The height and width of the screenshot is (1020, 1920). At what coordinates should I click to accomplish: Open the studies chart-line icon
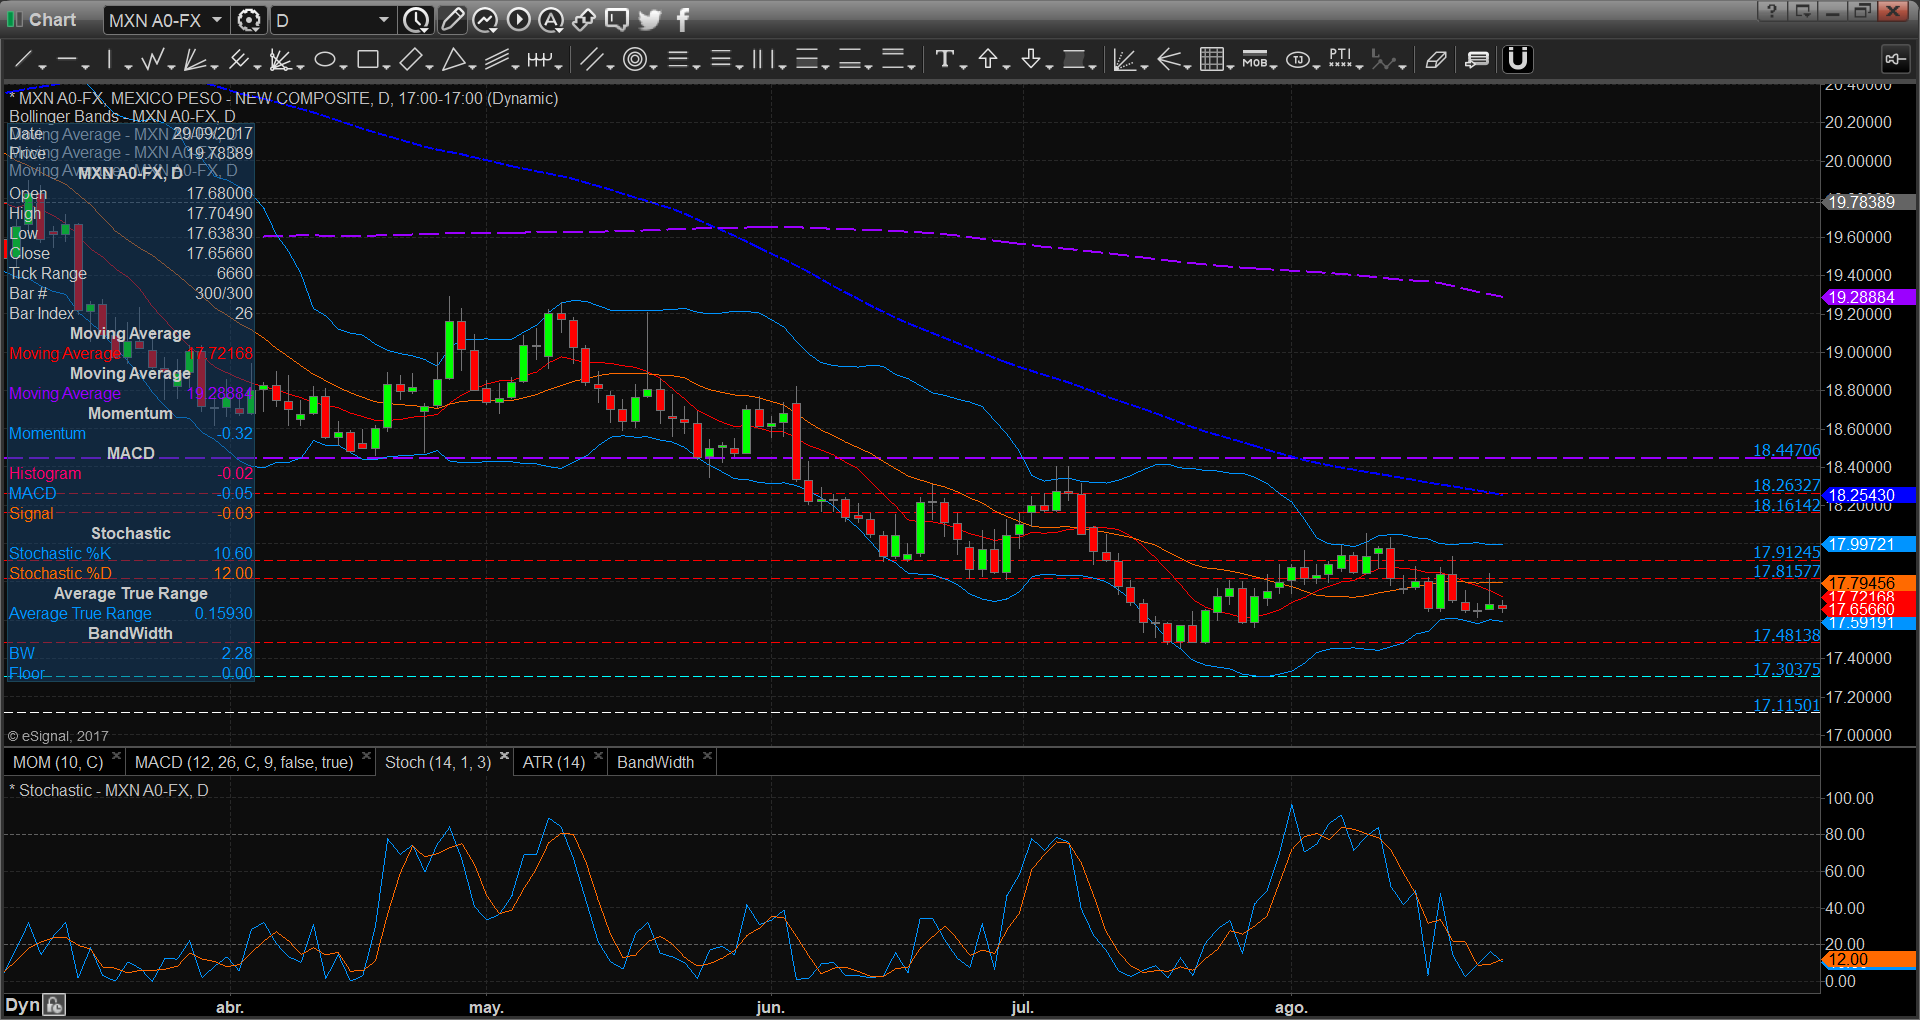click(485, 20)
